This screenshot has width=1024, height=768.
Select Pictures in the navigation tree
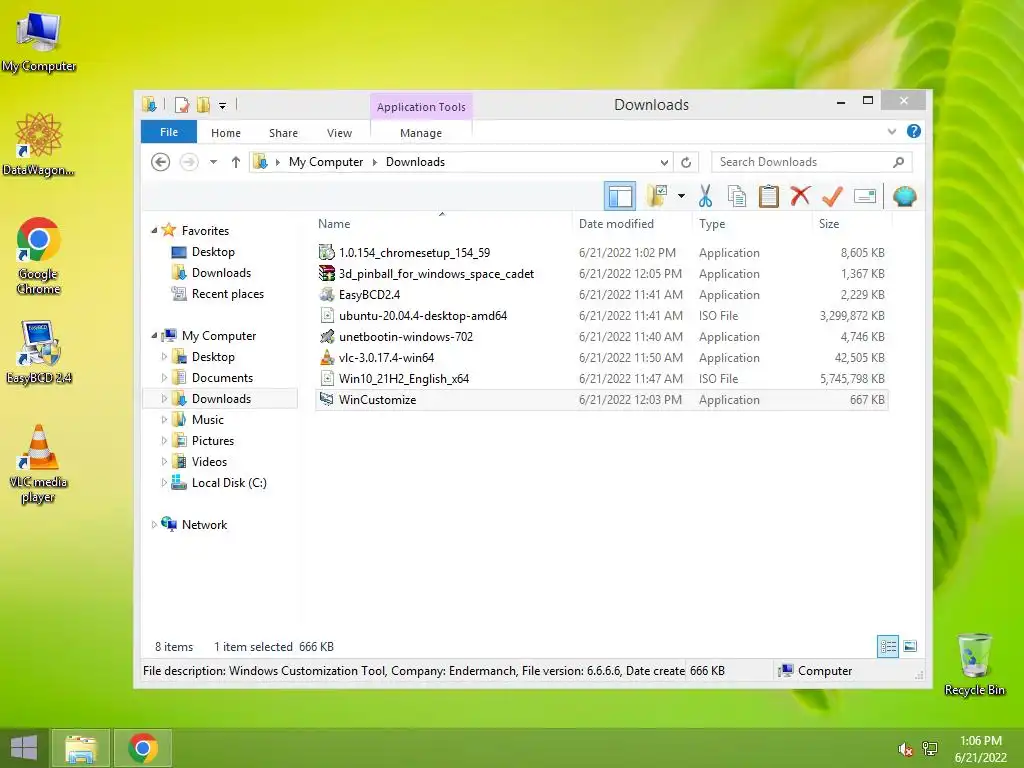coord(212,441)
